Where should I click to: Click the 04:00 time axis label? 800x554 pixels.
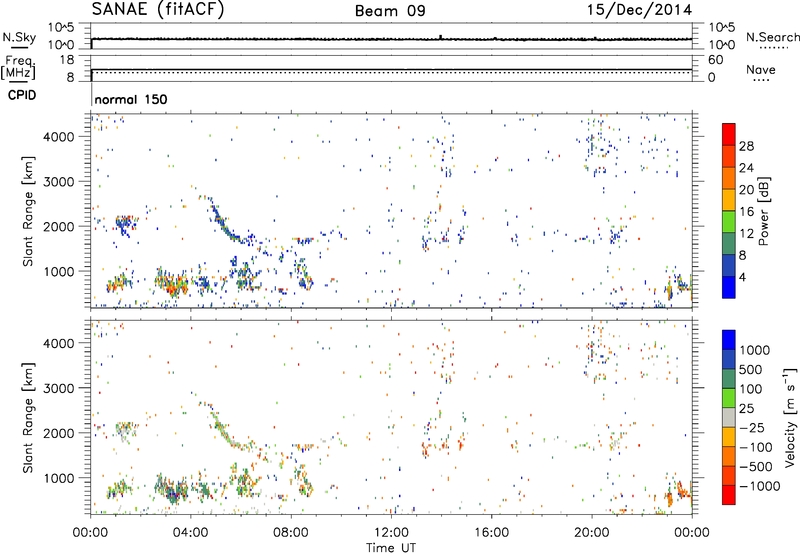click(190, 533)
